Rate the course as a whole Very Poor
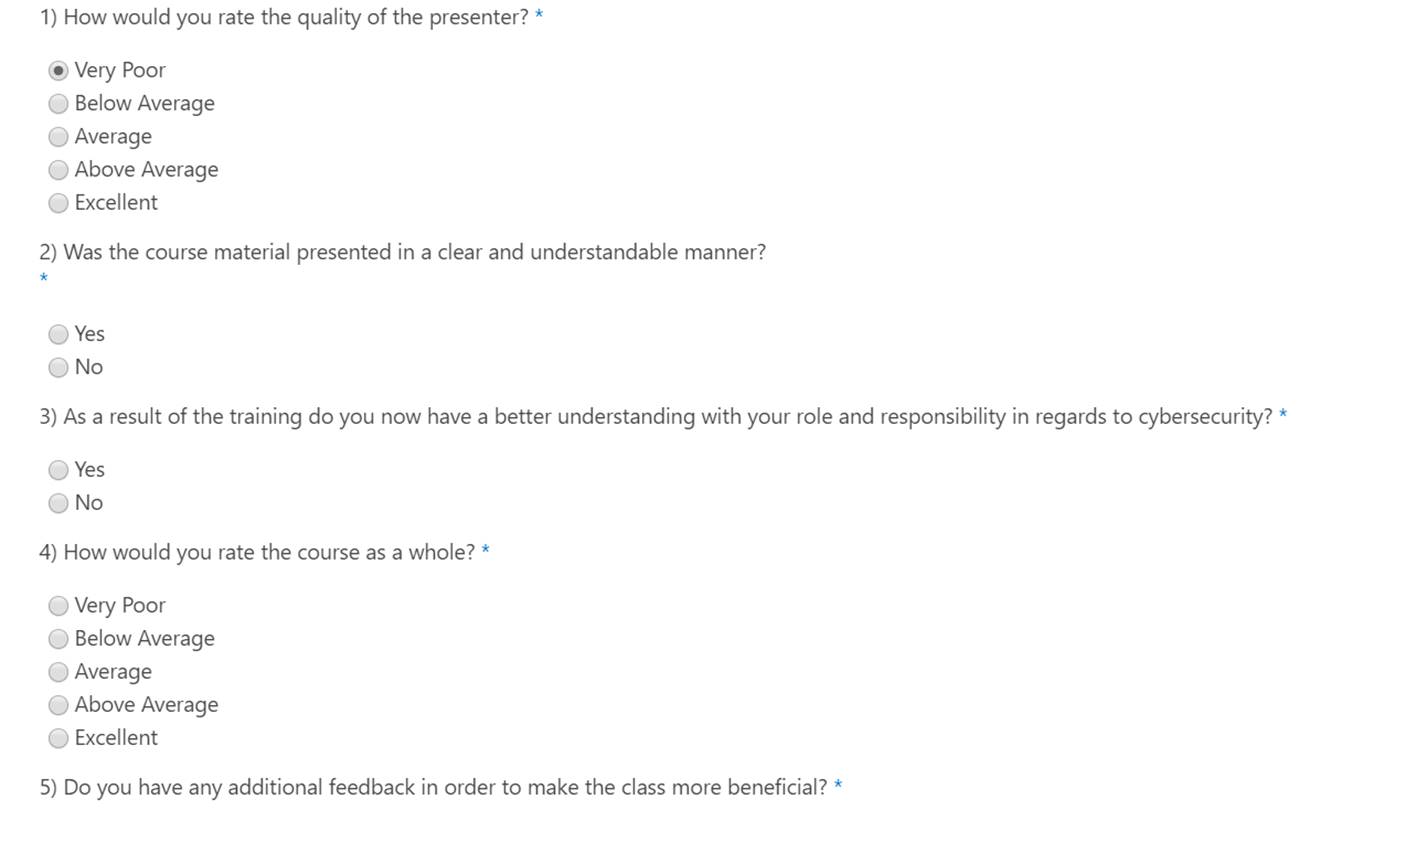Image resolution: width=1406 pixels, height=842 pixels. 58,605
